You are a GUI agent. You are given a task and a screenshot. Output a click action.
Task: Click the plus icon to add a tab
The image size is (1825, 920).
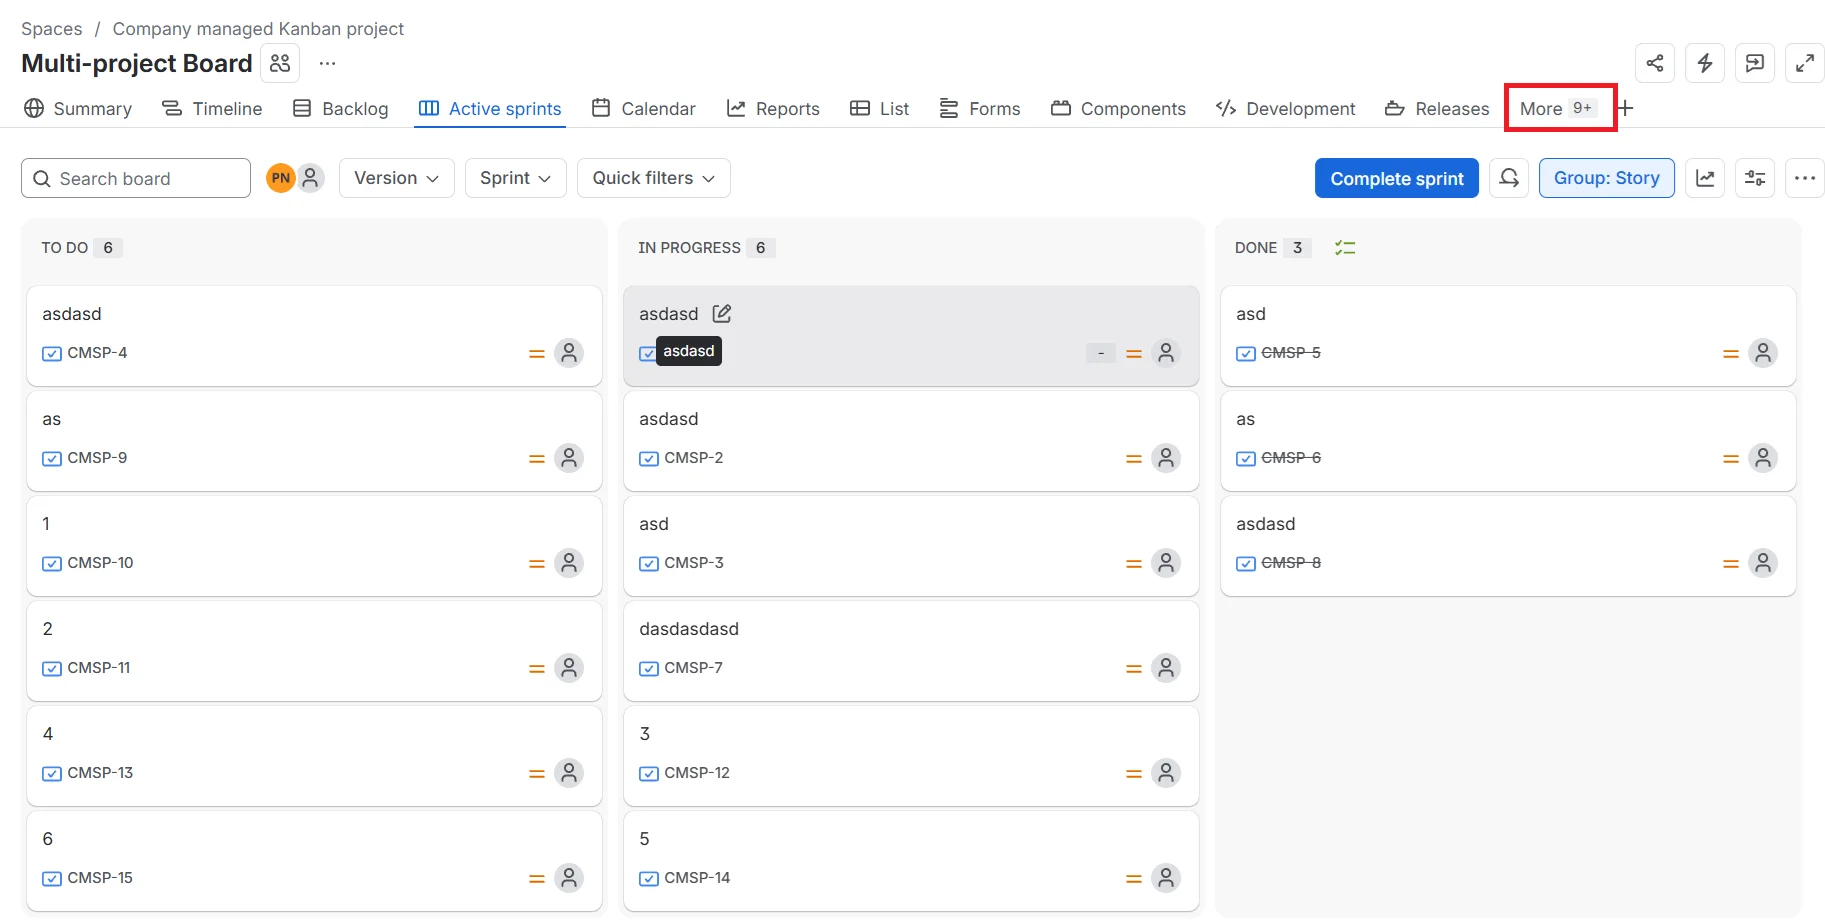pos(1626,108)
